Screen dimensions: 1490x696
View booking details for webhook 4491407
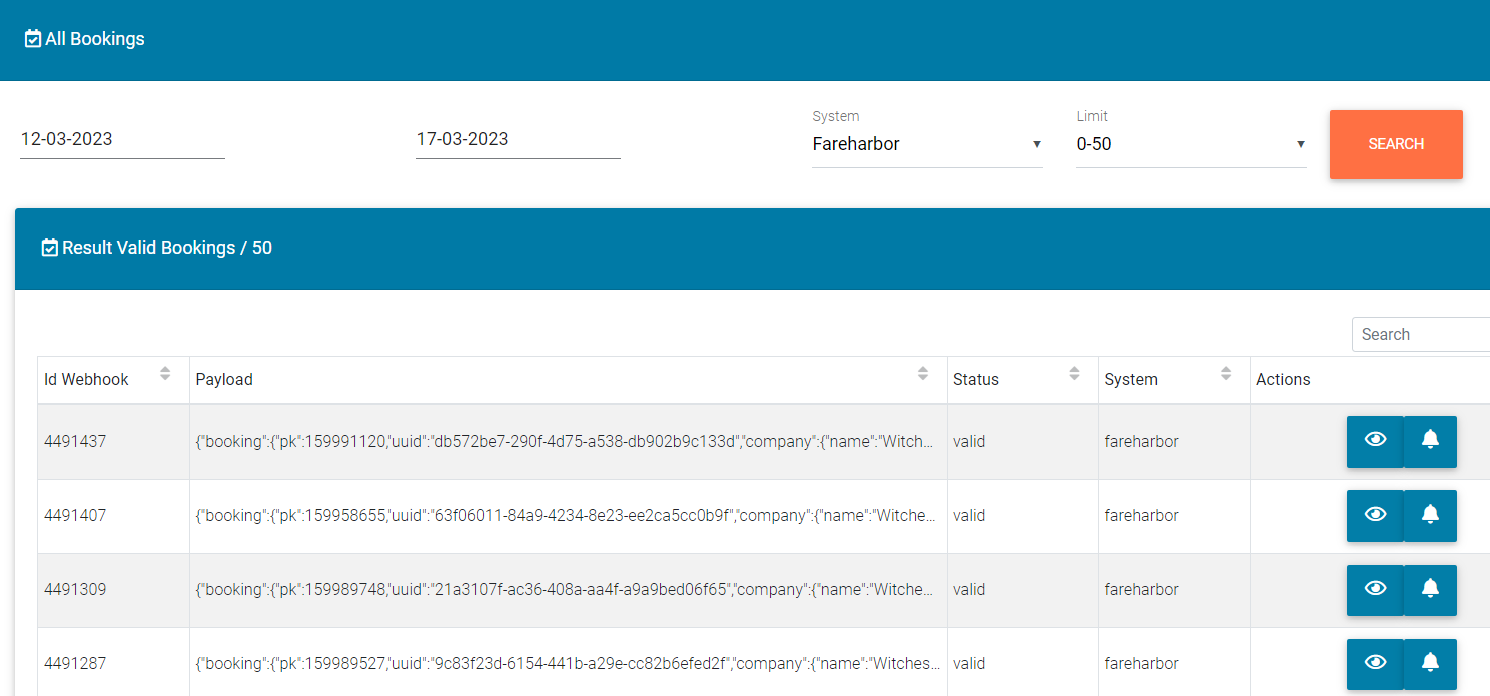click(1375, 516)
